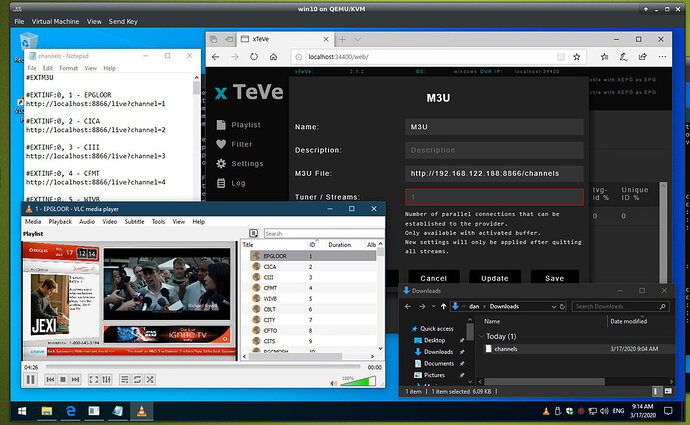Open VLC extended settings button
The width and height of the screenshot is (690, 425).
point(106,379)
